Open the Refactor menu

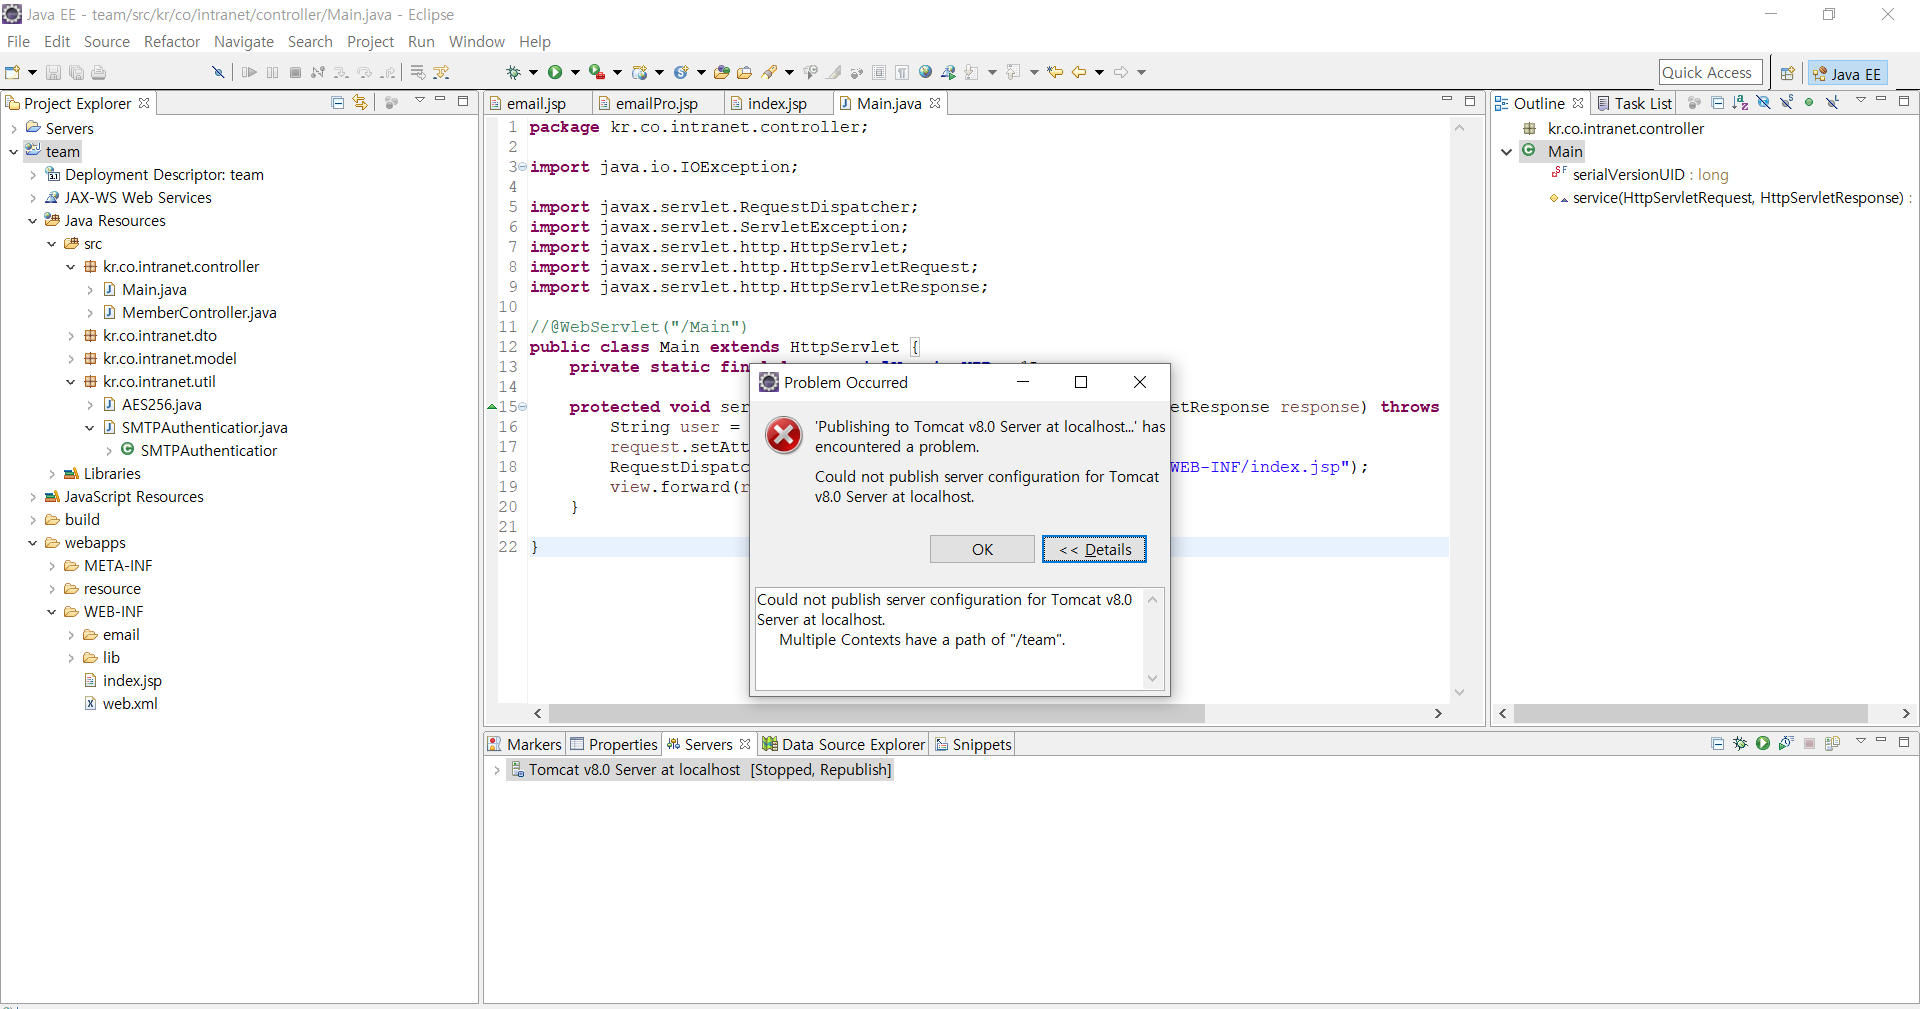click(172, 41)
